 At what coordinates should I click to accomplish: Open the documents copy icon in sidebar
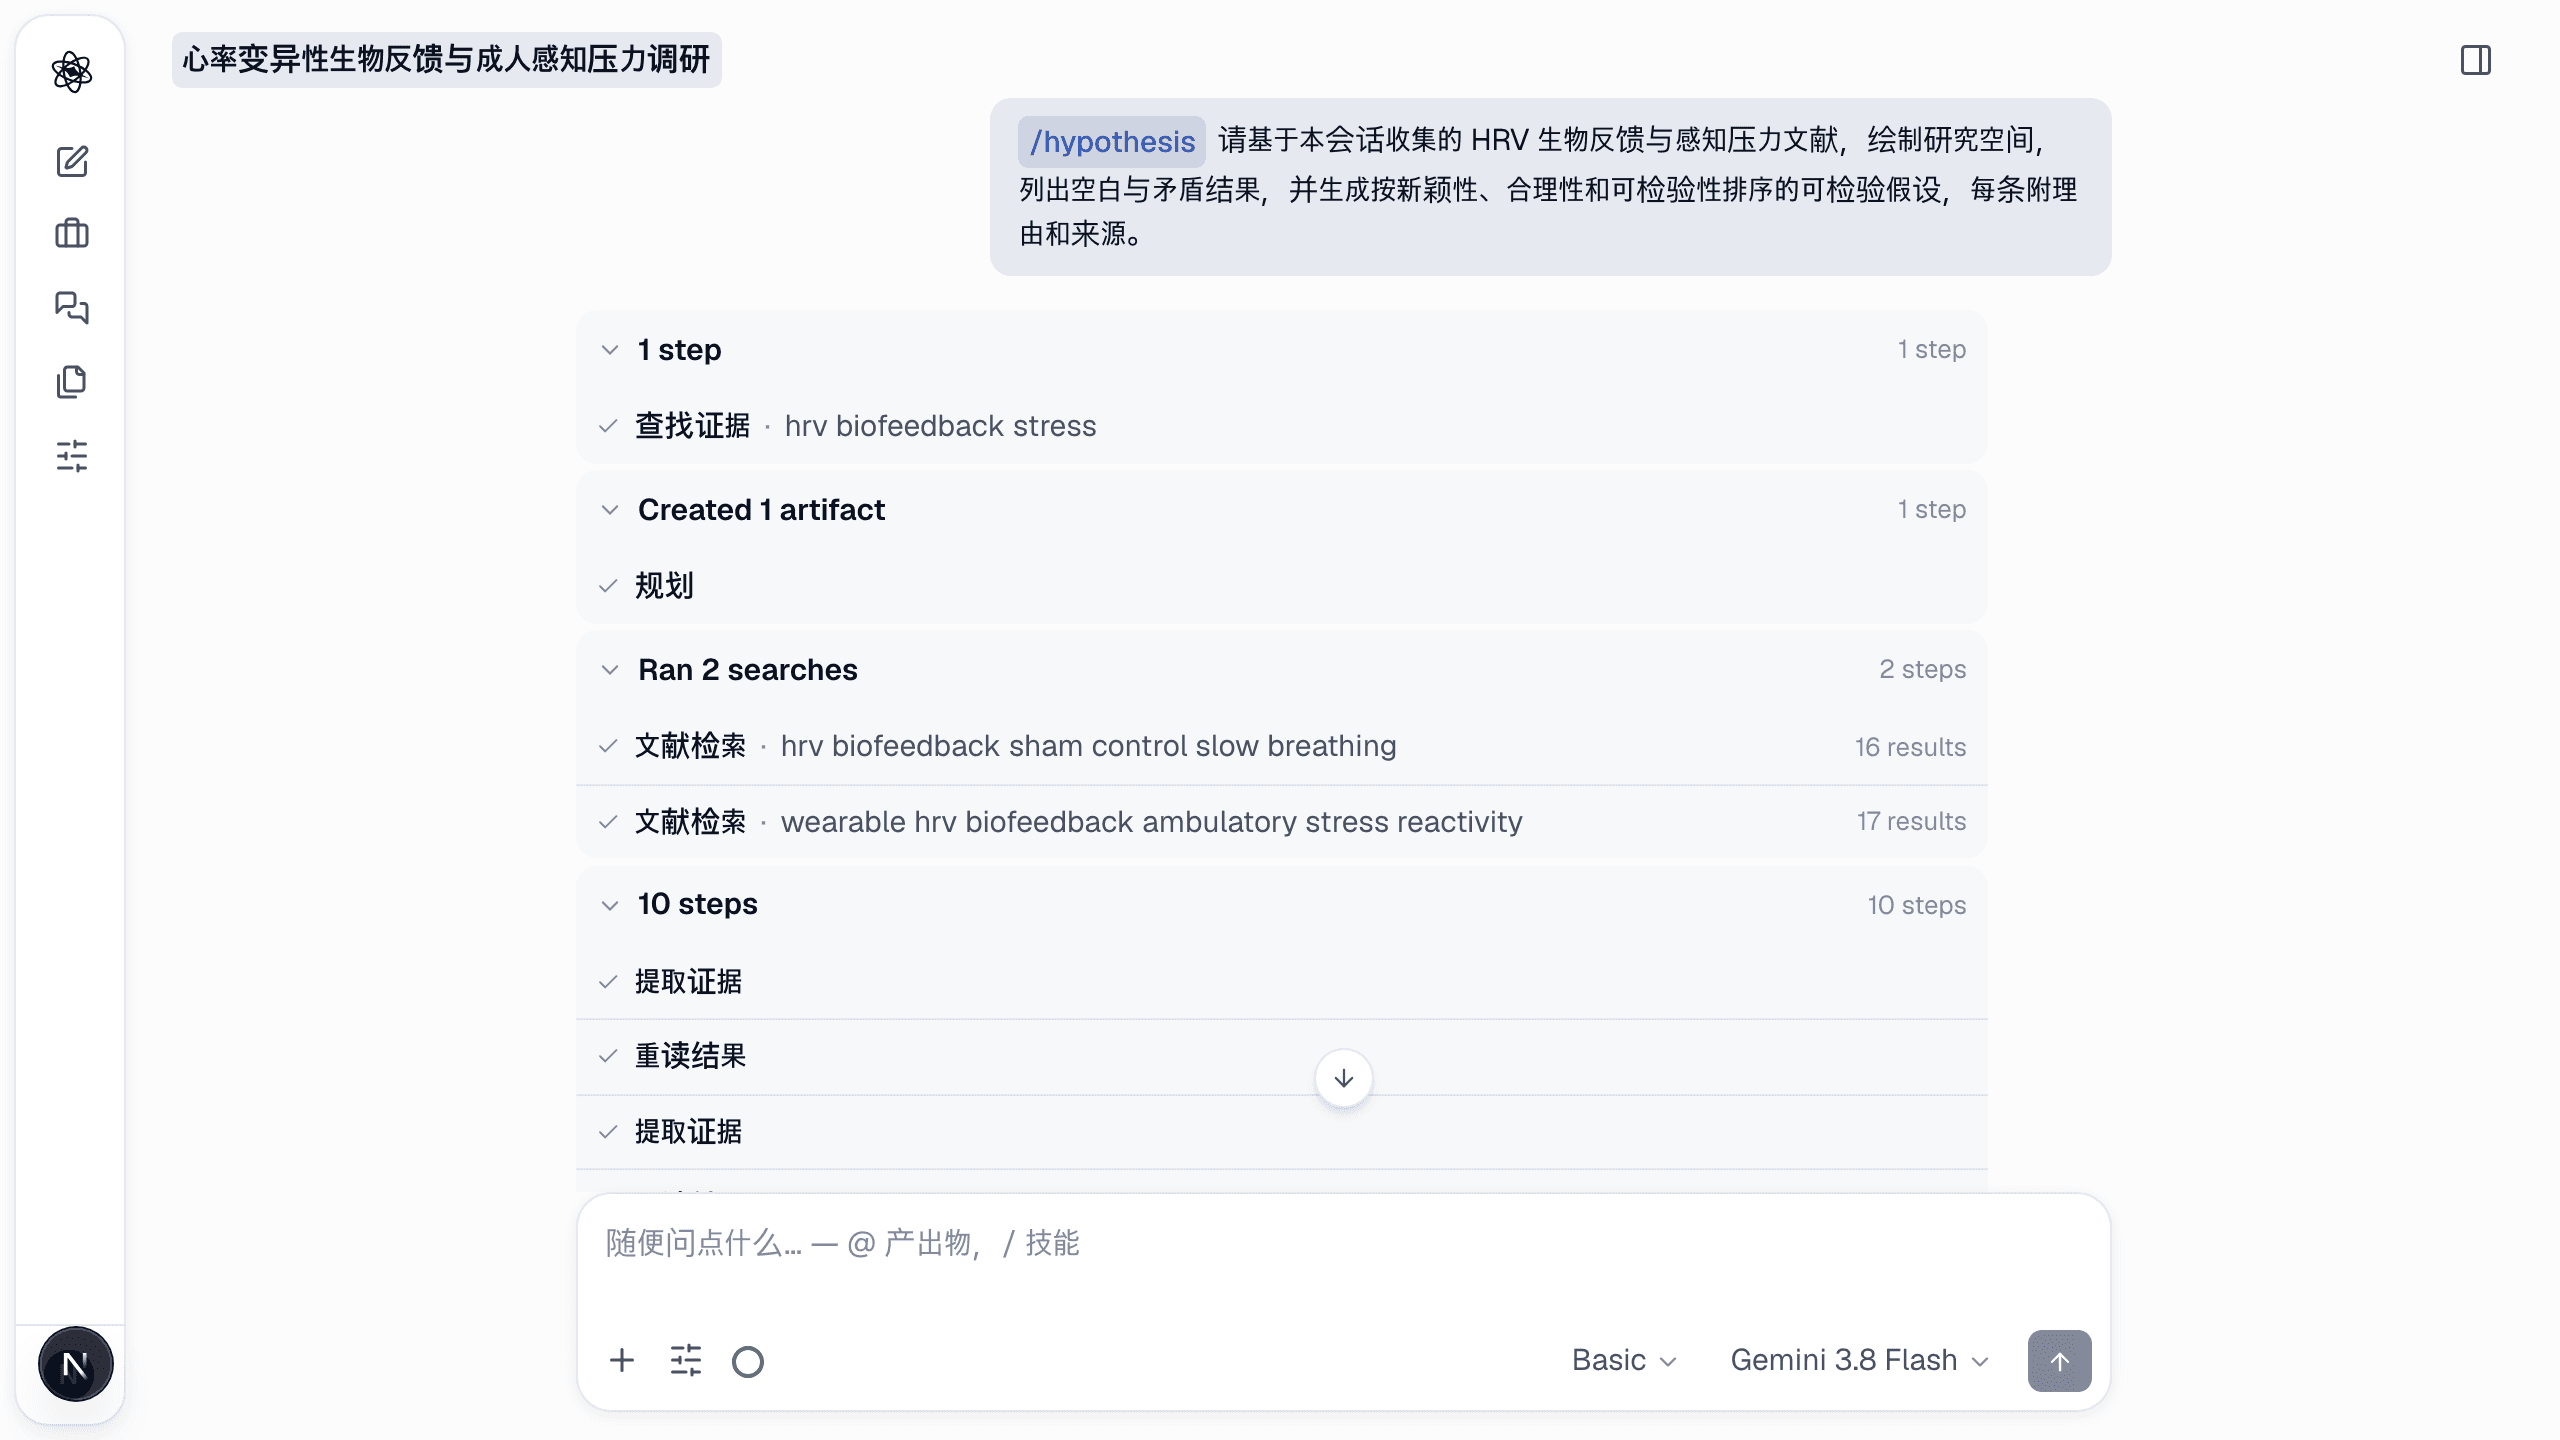pyautogui.click(x=72, y=381)
